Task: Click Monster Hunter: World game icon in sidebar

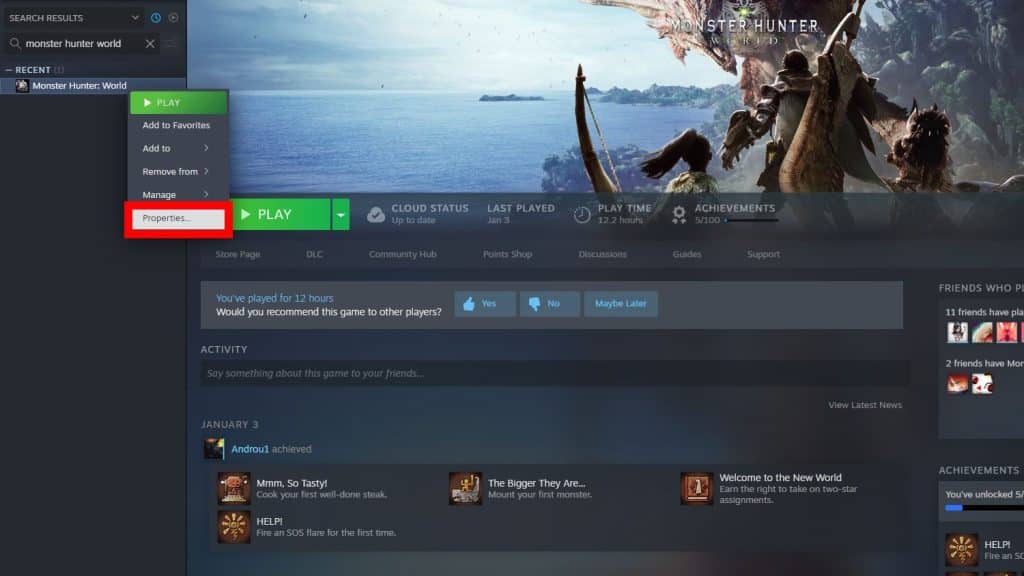Action: coord(22,86)
